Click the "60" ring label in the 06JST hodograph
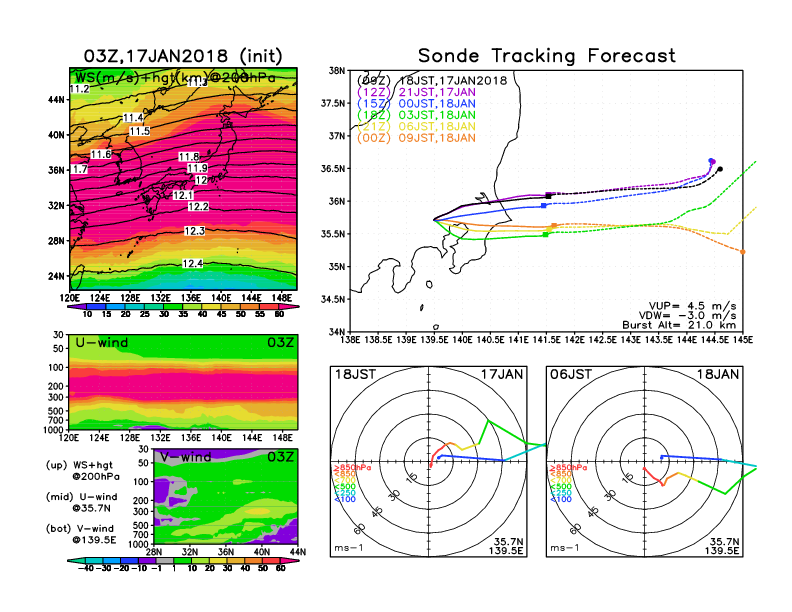The image size is (792, 612). point(576,529)
